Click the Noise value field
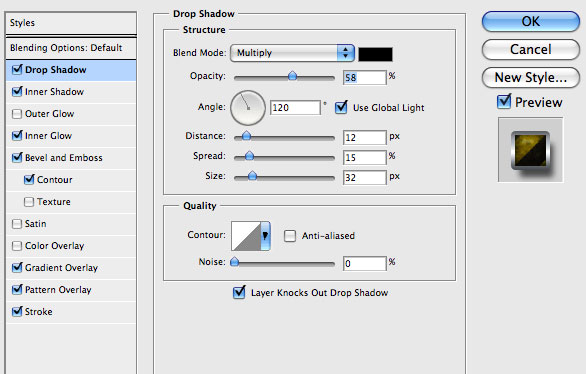586x374 pixels. coord(364,263)
